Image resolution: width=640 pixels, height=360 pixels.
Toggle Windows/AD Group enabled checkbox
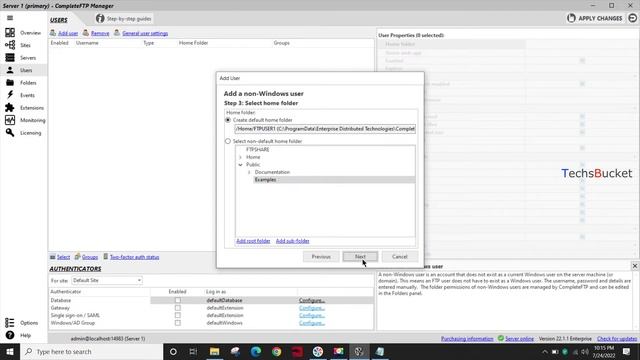[178, 323]
